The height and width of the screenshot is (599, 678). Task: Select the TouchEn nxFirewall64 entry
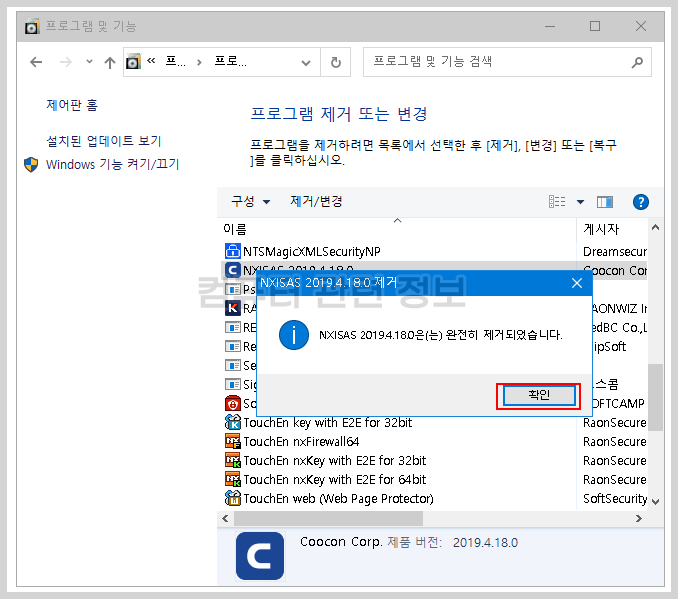pos(301,442)
